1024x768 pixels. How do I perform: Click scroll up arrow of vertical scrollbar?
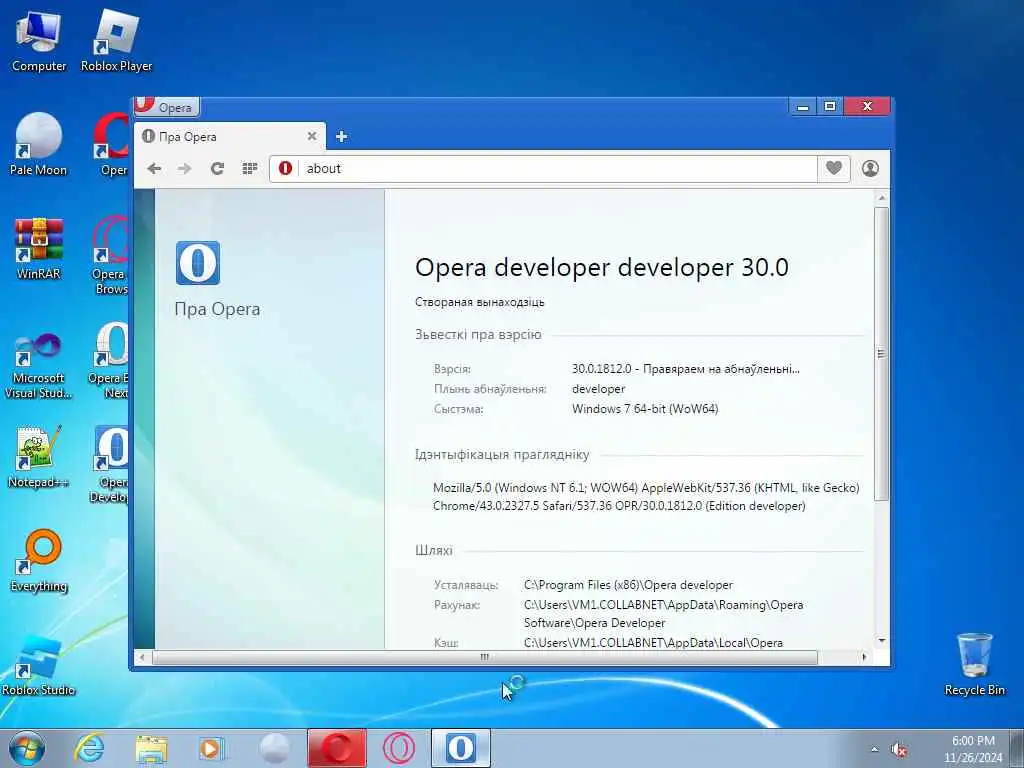882,198
